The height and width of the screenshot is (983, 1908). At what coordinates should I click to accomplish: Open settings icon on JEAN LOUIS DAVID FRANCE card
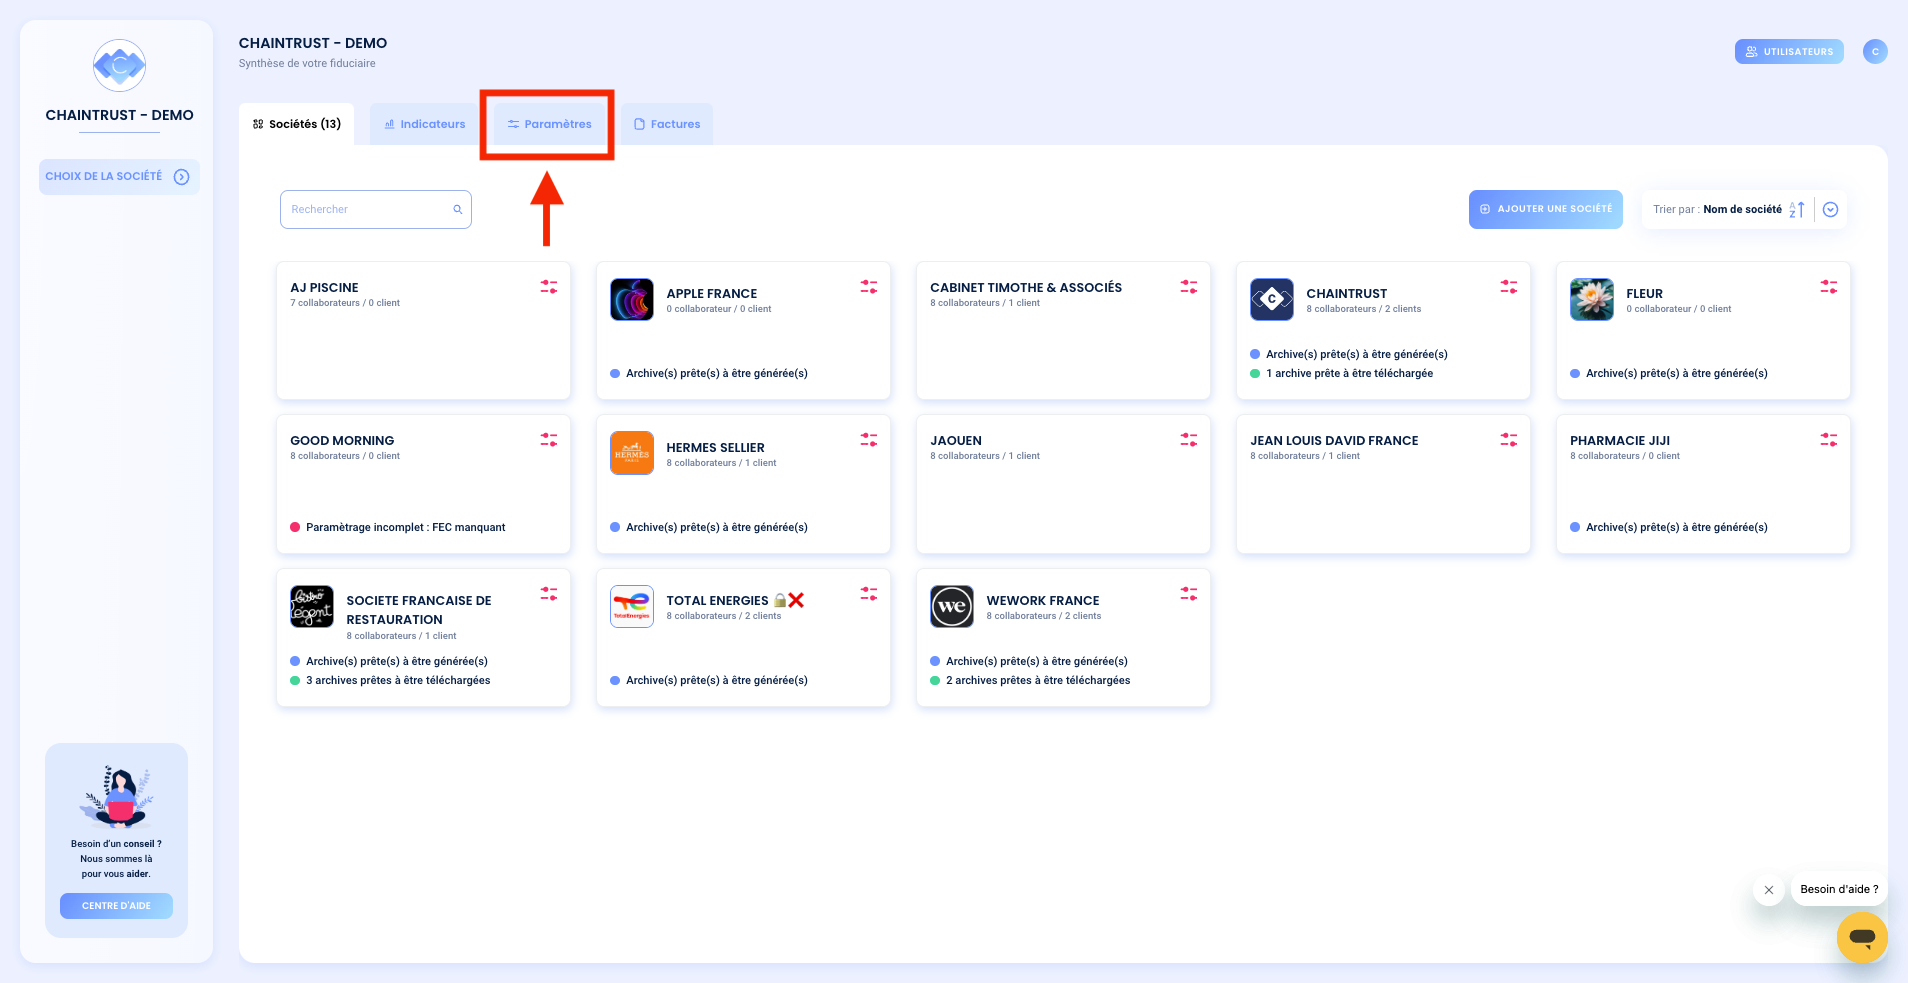(x=1509, y=440)
